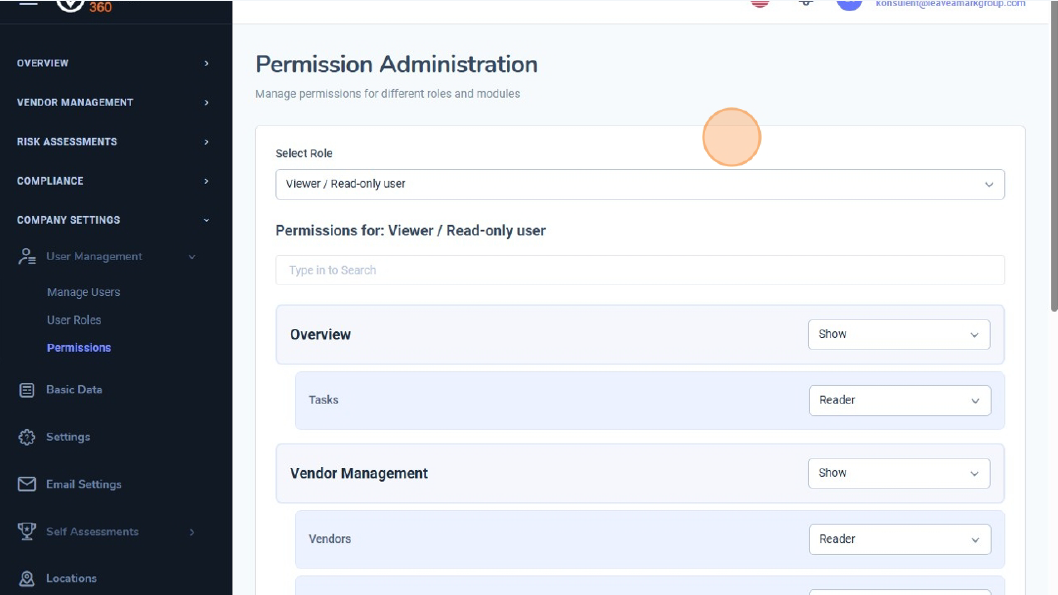Click the language flag icon
The image size is (1058, 595).
tap(760, 3)
